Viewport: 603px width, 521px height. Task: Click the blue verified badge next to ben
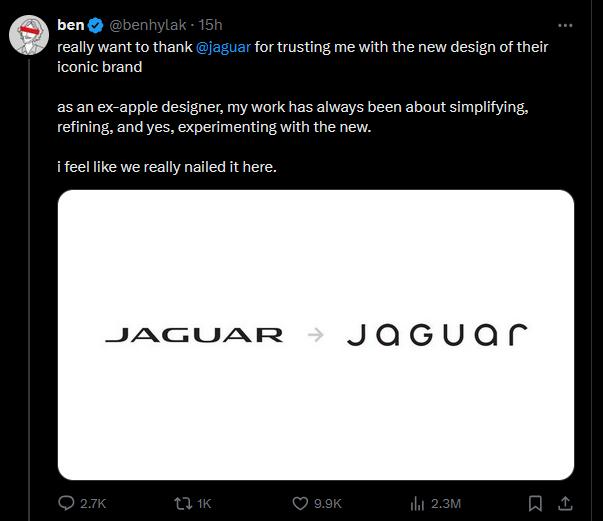[x=95, y=25]
